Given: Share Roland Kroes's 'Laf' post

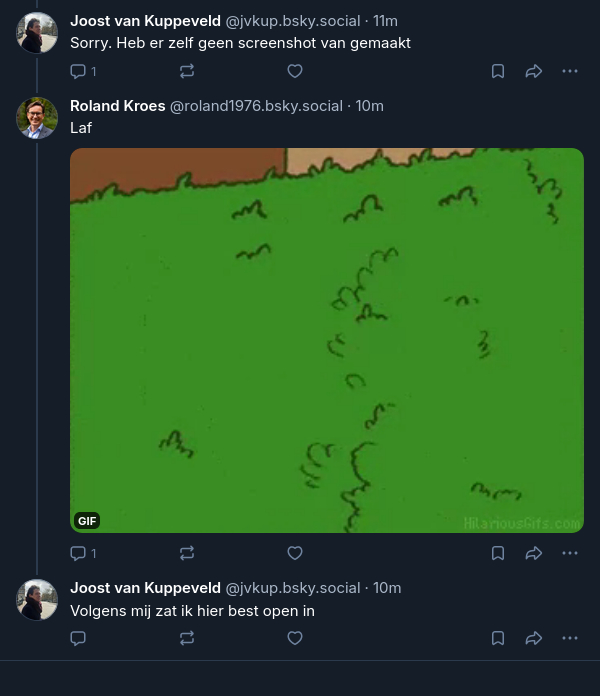Looking at the screenshot, I should [534, 553].
